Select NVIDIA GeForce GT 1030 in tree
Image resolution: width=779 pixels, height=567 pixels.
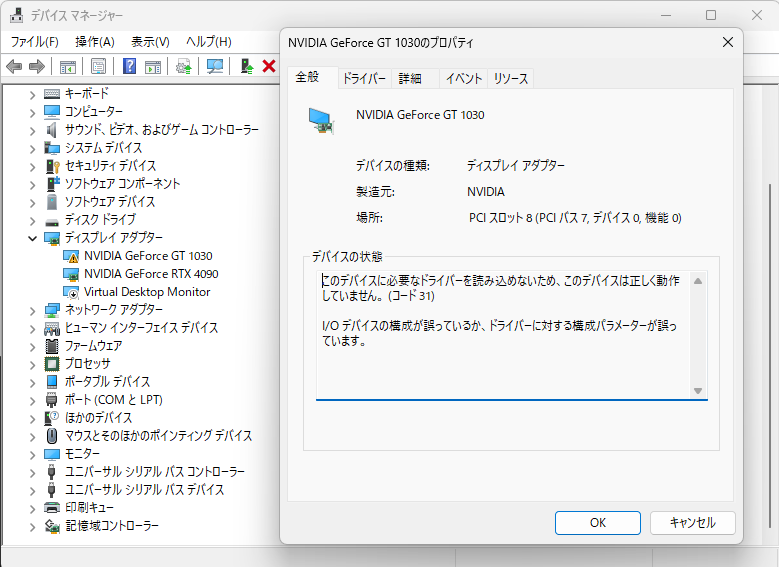pos(148,256)
